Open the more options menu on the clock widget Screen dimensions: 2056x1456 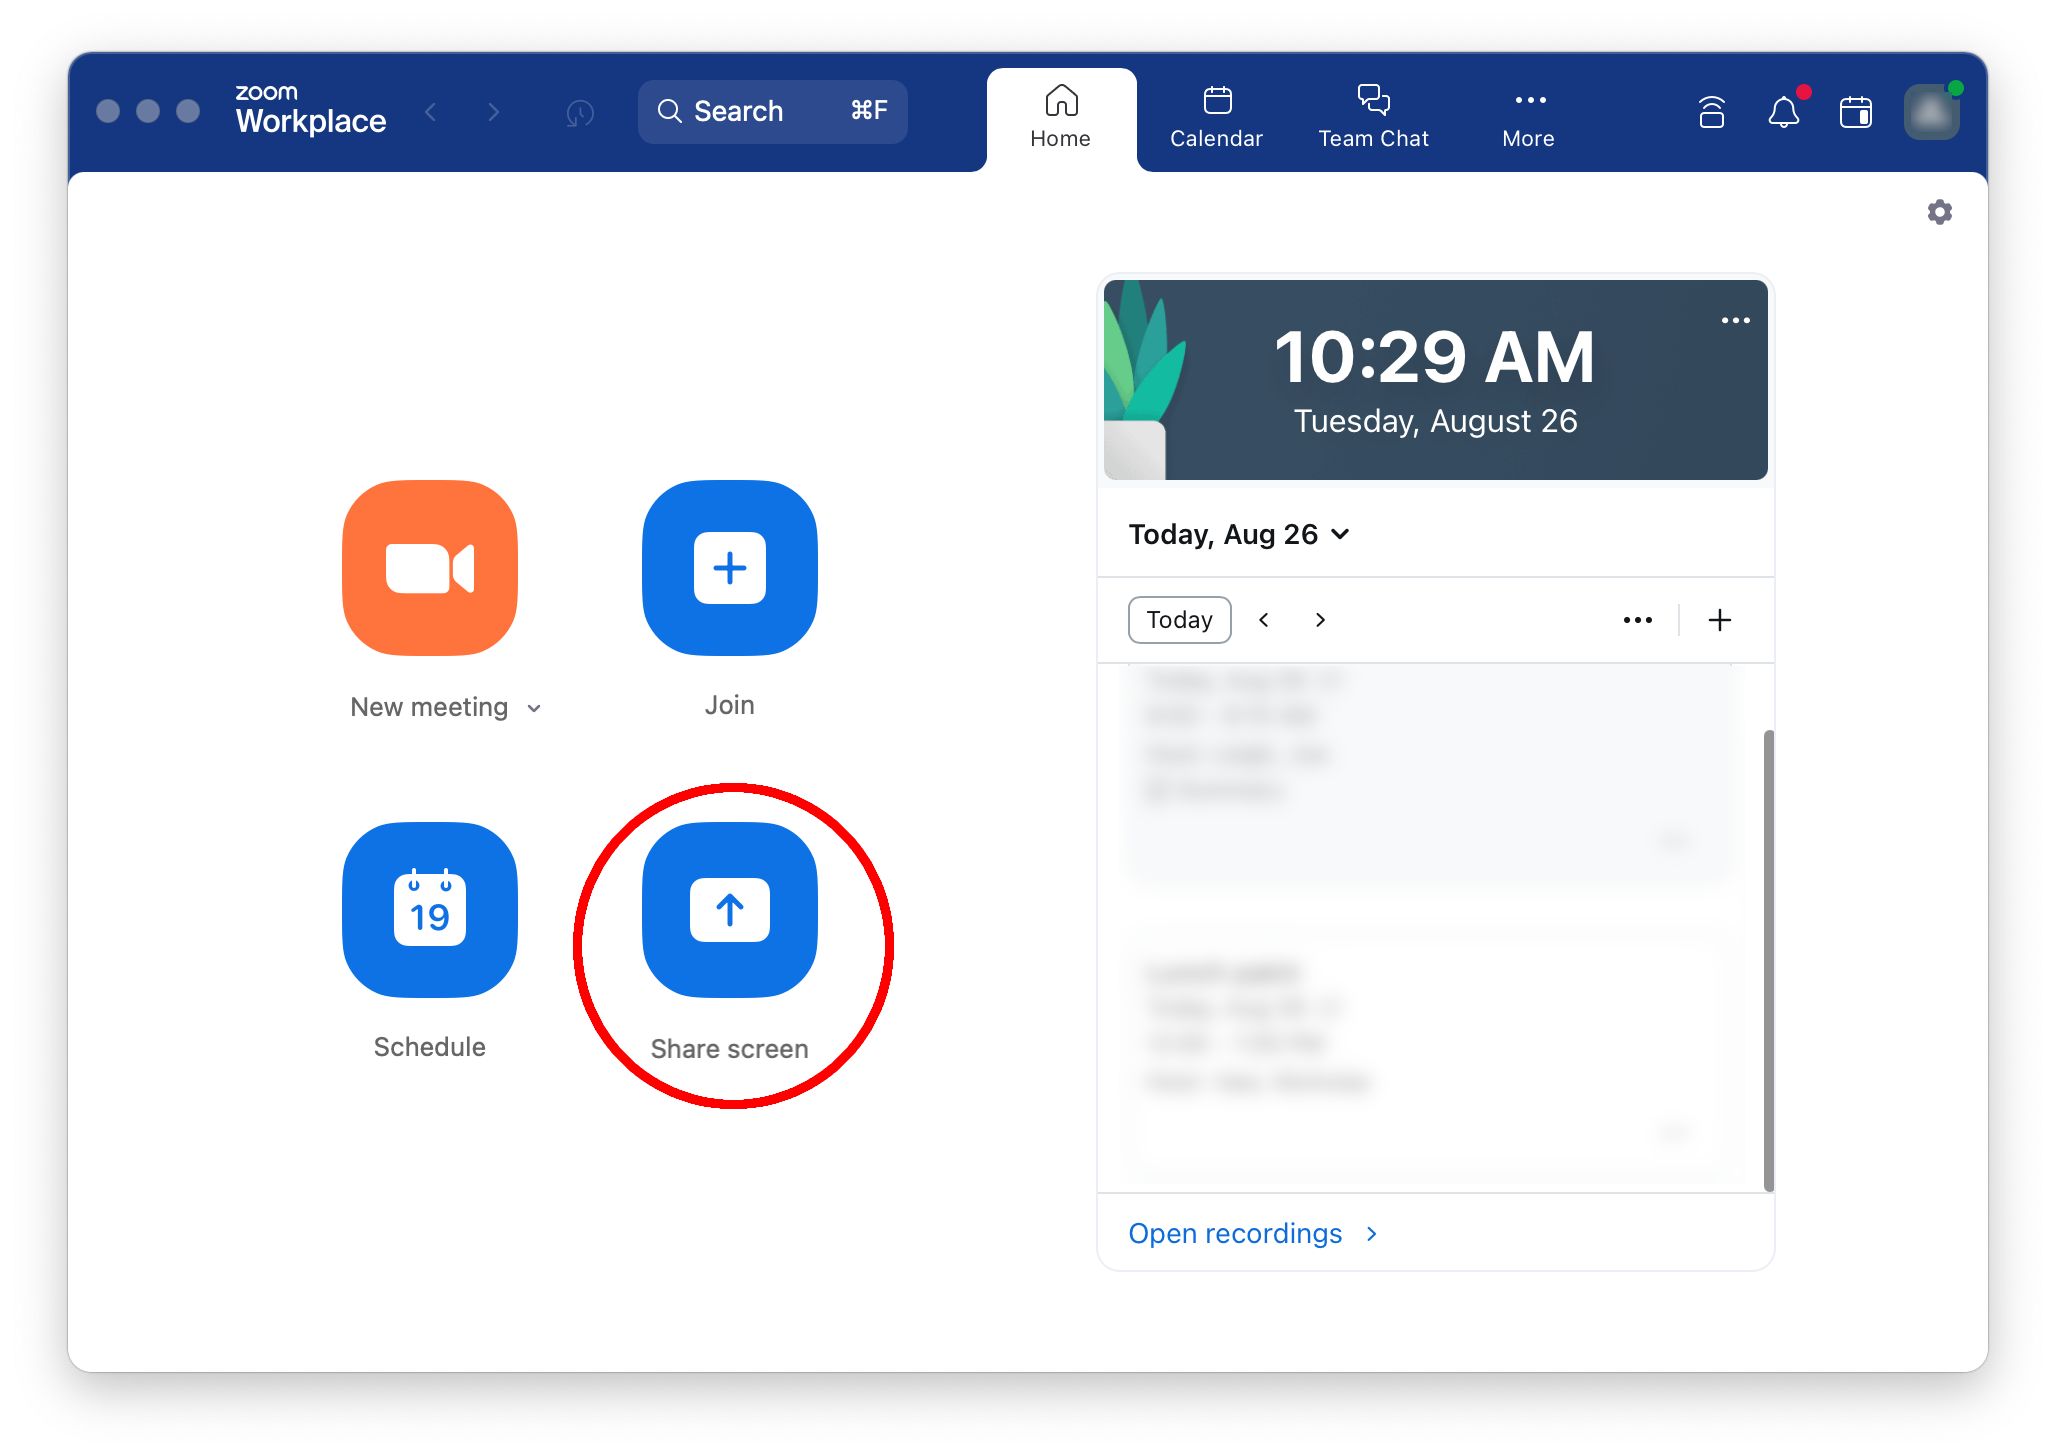pos(1737,319)
